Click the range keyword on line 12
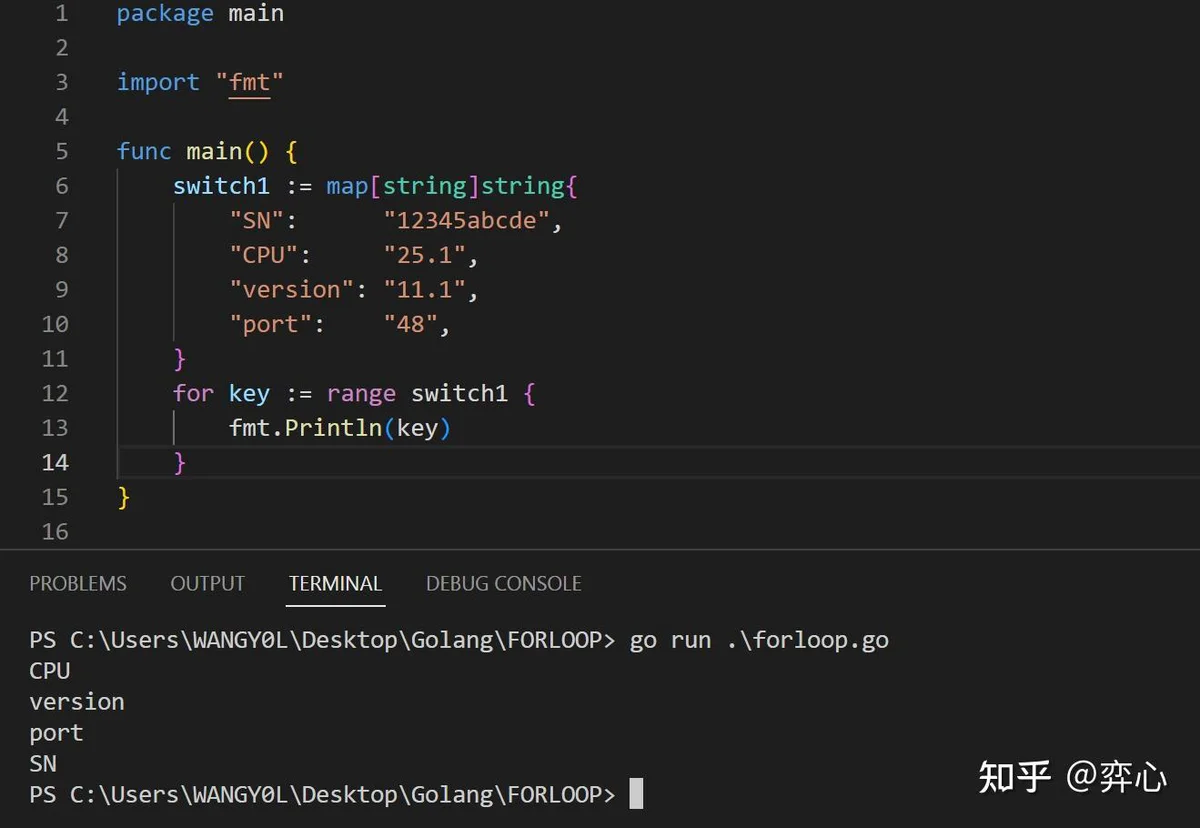 coord(361,393)
